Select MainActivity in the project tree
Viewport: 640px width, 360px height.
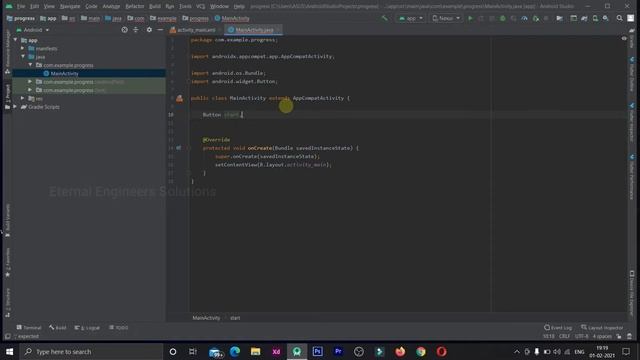click(x=64, y=73)
